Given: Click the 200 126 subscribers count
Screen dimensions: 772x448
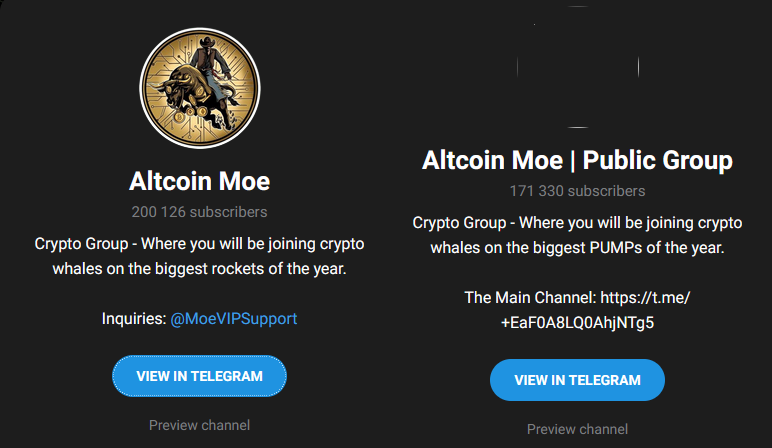Looking at the screenshot, I should (199, 212).
